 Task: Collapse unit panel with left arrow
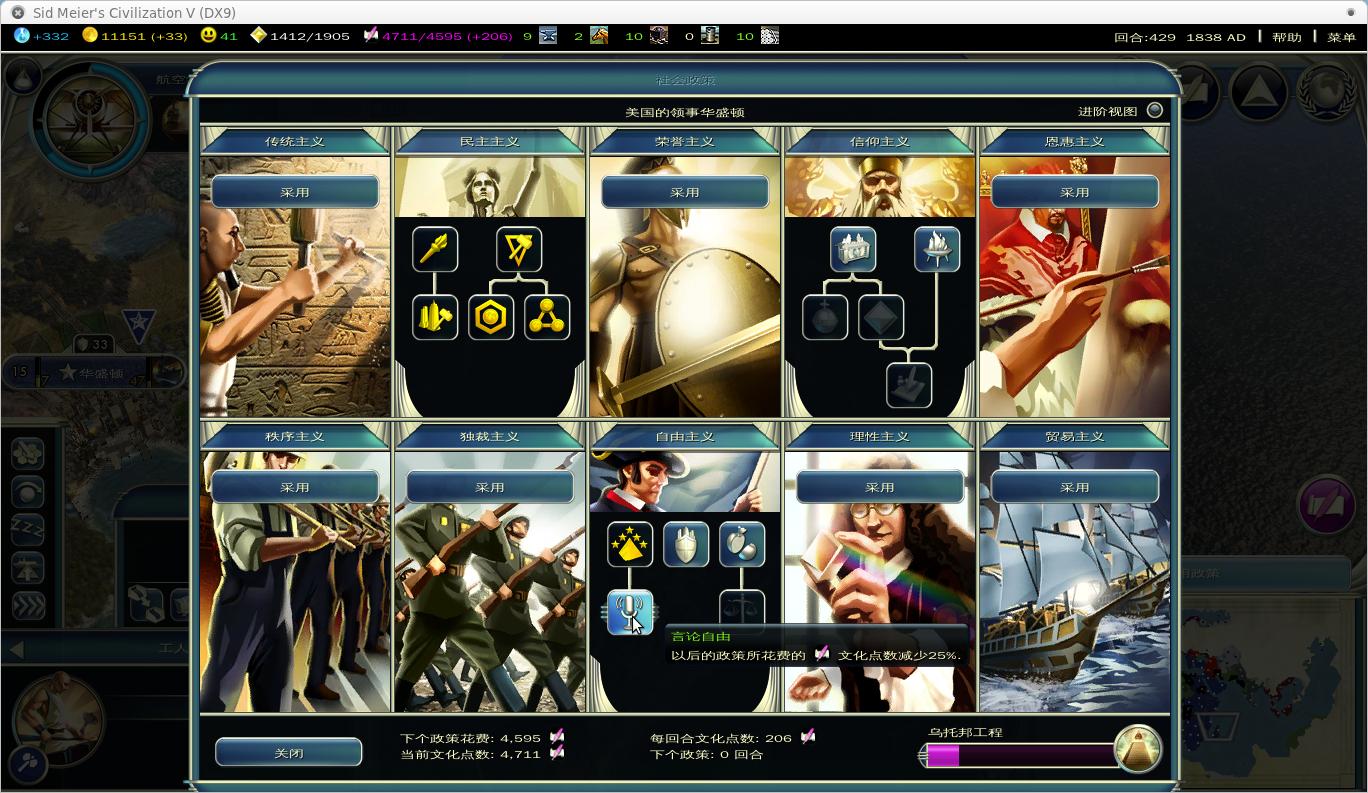point(16,650)
